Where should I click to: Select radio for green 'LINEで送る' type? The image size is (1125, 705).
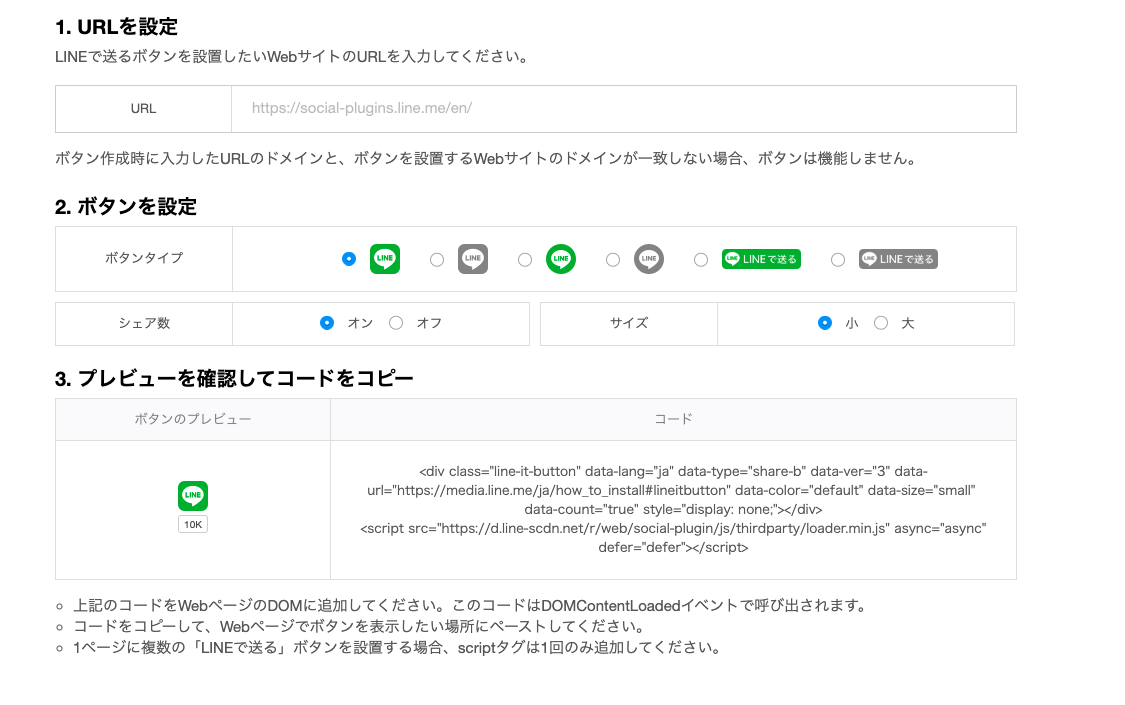click(701, 260)
